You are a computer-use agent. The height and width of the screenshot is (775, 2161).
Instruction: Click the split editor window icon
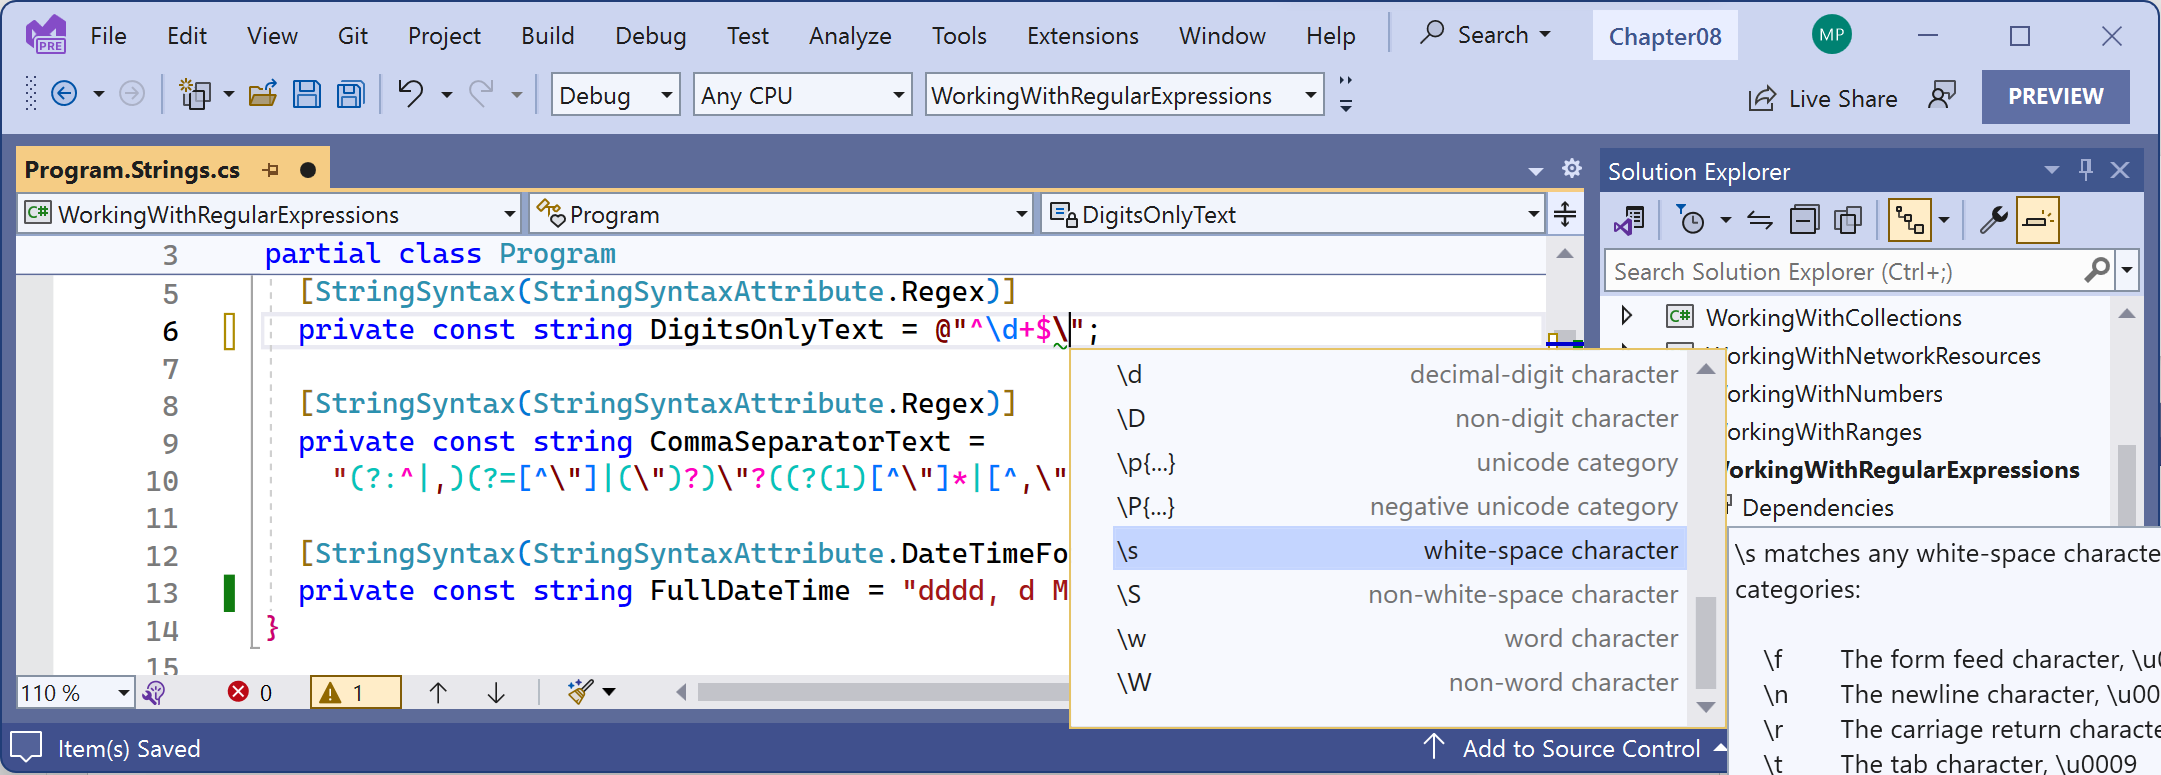(x=1565, y=213)
